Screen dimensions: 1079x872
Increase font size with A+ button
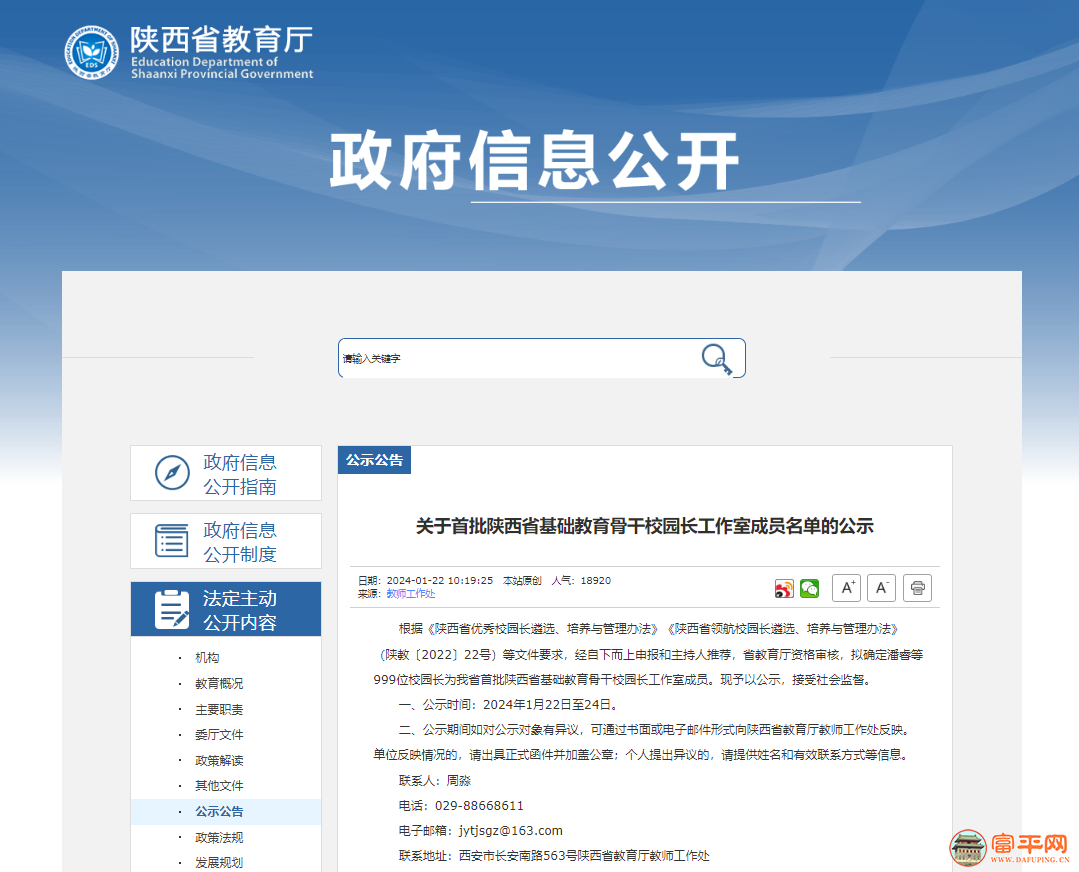(846, 588)
